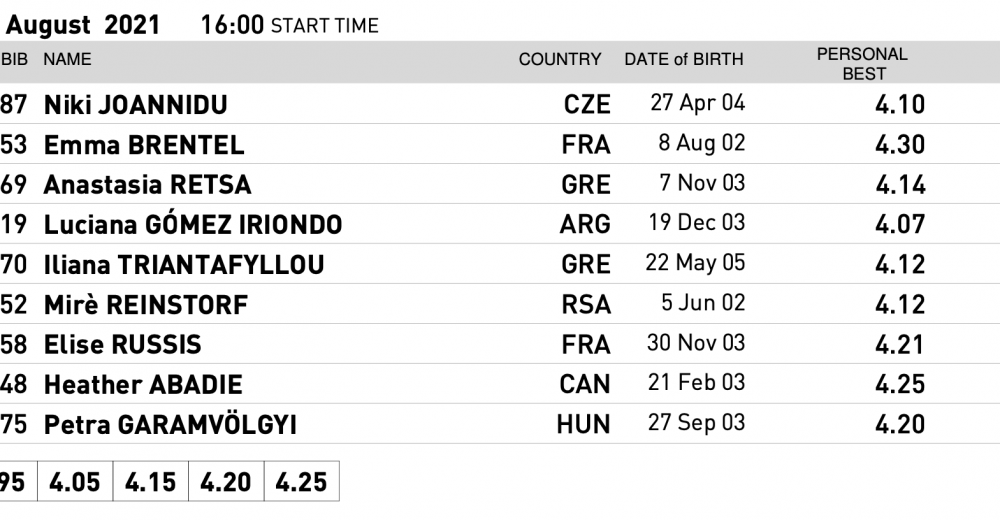1000x520 pixels.
Task: Click the ARG country code
Action: 585,225
